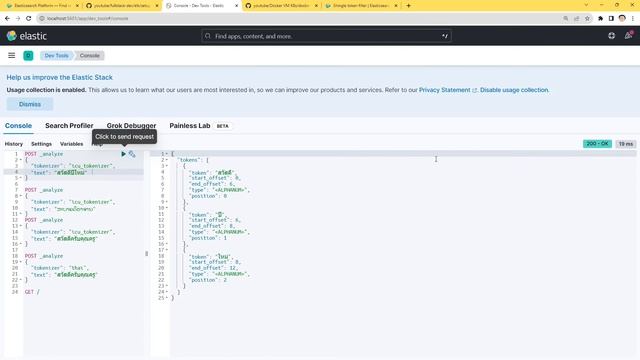Switch to the Grok Debugger tab
The height and width of the screenshot is (360, 640).
tap(131, 126)
